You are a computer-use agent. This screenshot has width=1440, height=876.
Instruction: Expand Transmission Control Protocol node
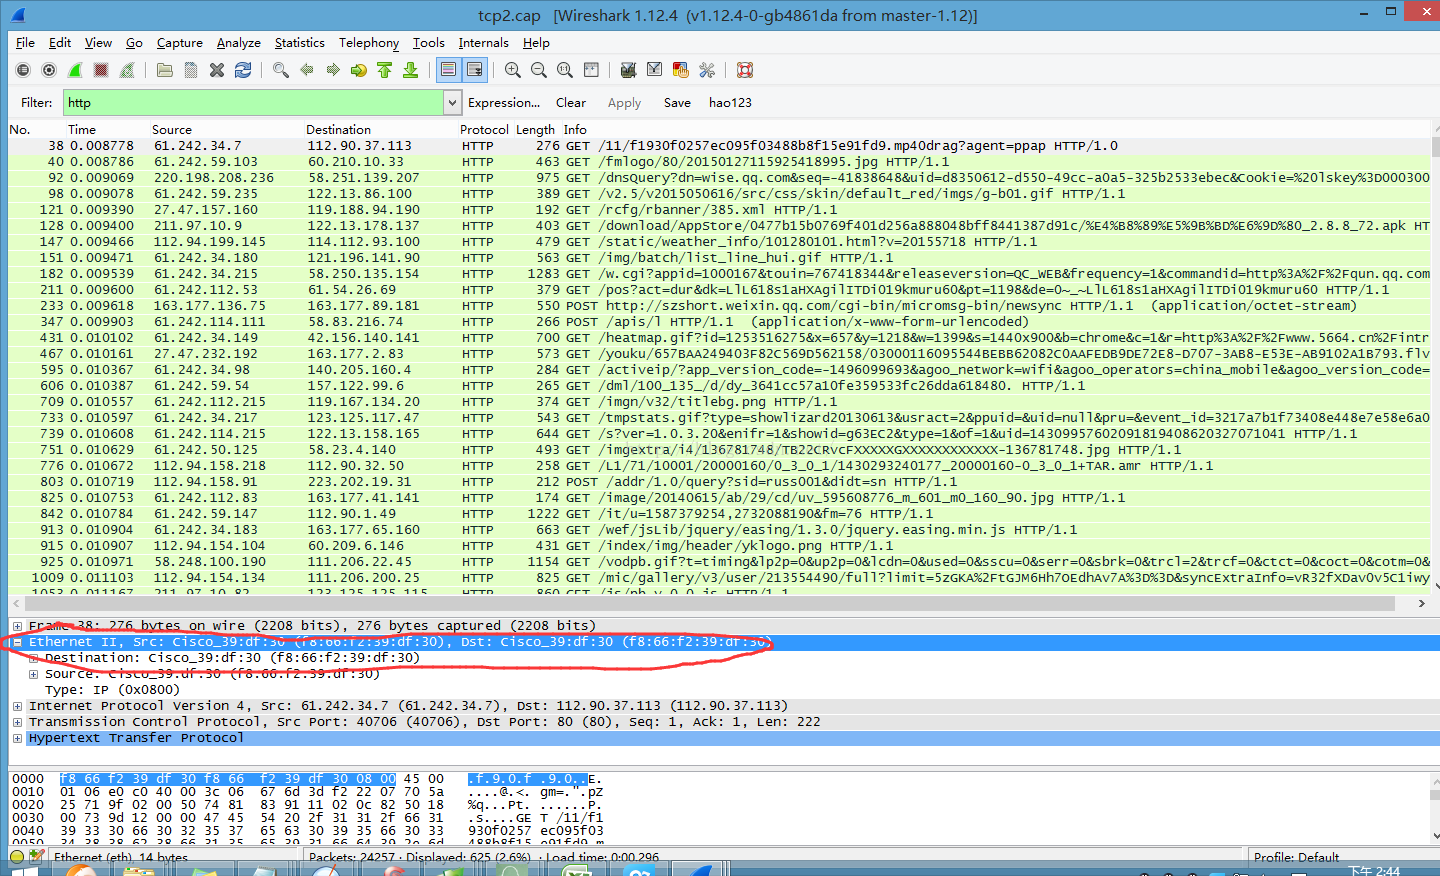tap(17, 722)
